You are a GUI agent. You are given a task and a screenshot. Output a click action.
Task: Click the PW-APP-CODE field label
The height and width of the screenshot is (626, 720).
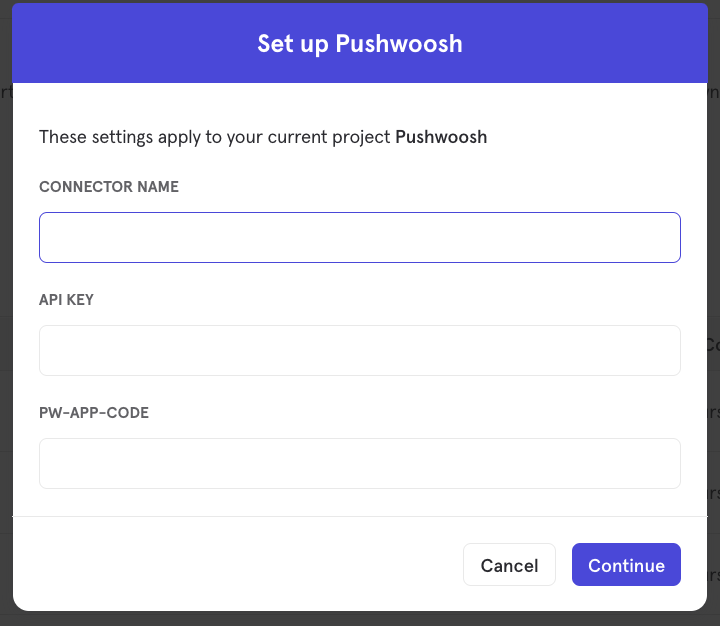[94, 412]
